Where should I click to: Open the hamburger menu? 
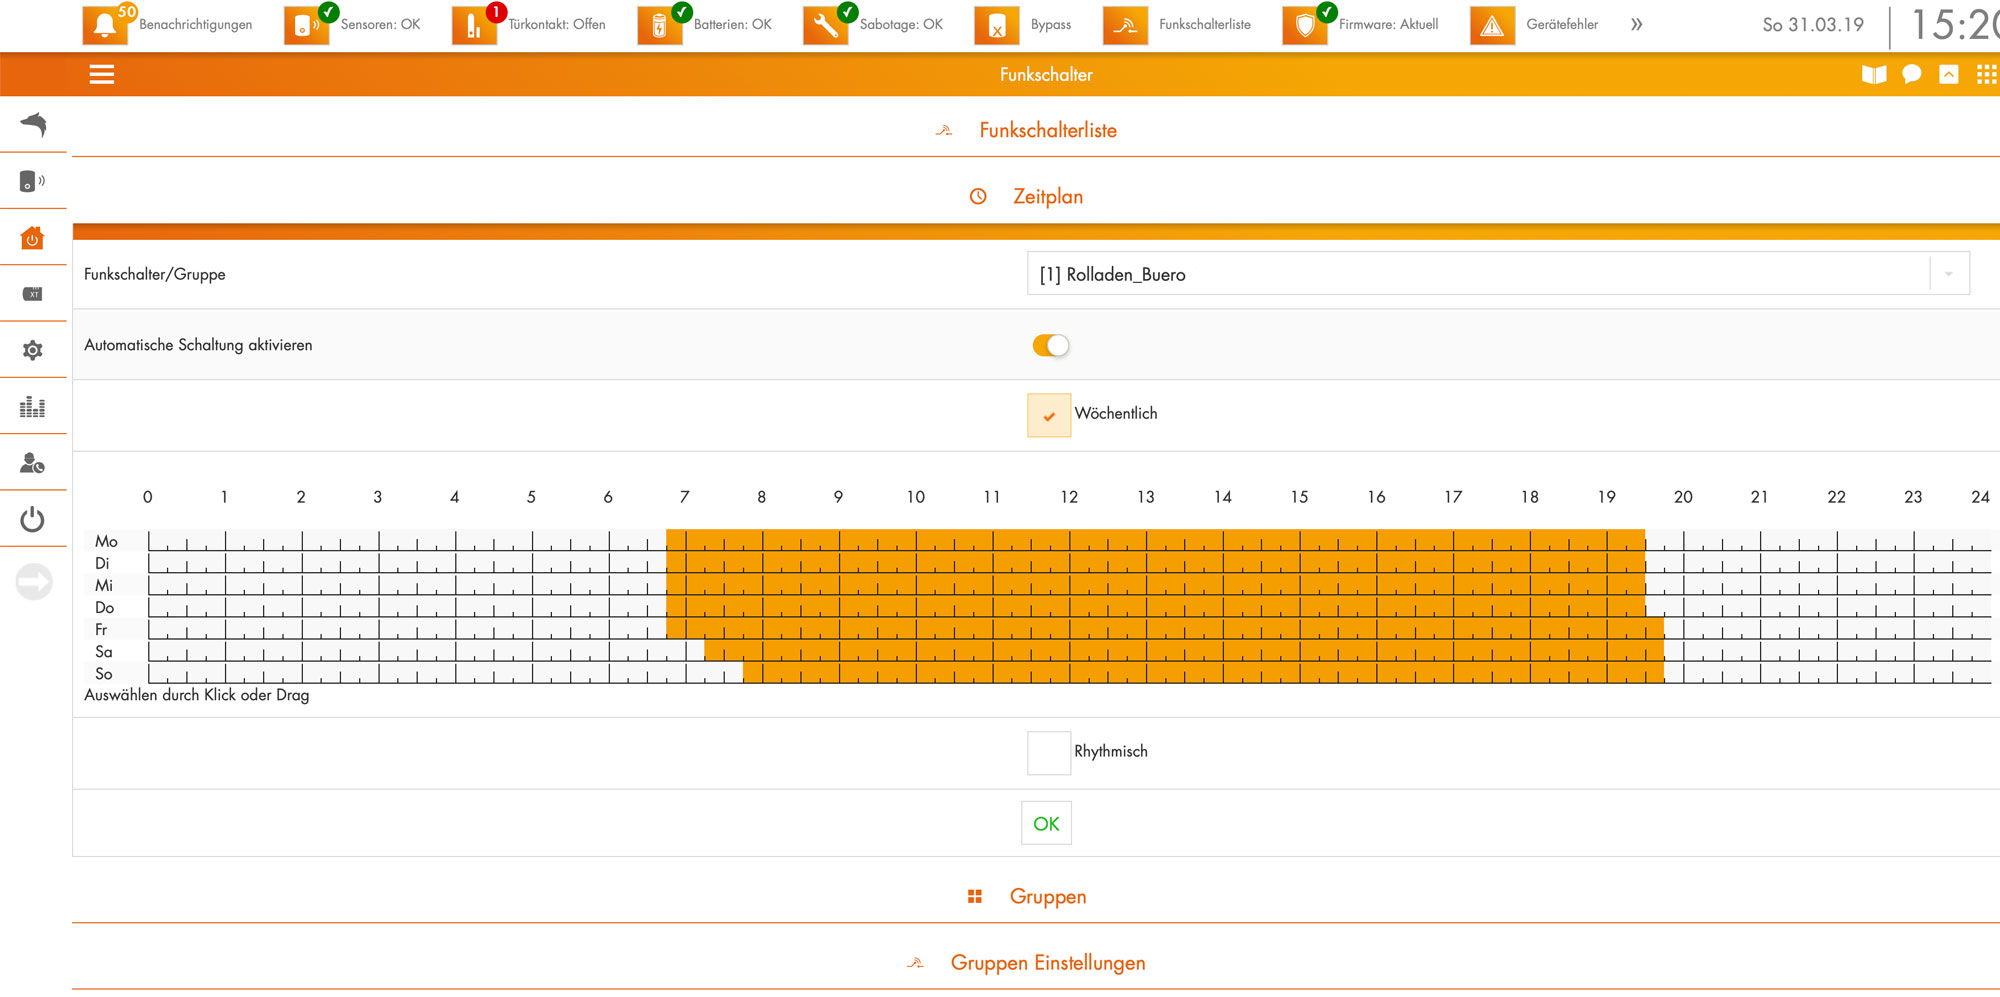(102, 75)
